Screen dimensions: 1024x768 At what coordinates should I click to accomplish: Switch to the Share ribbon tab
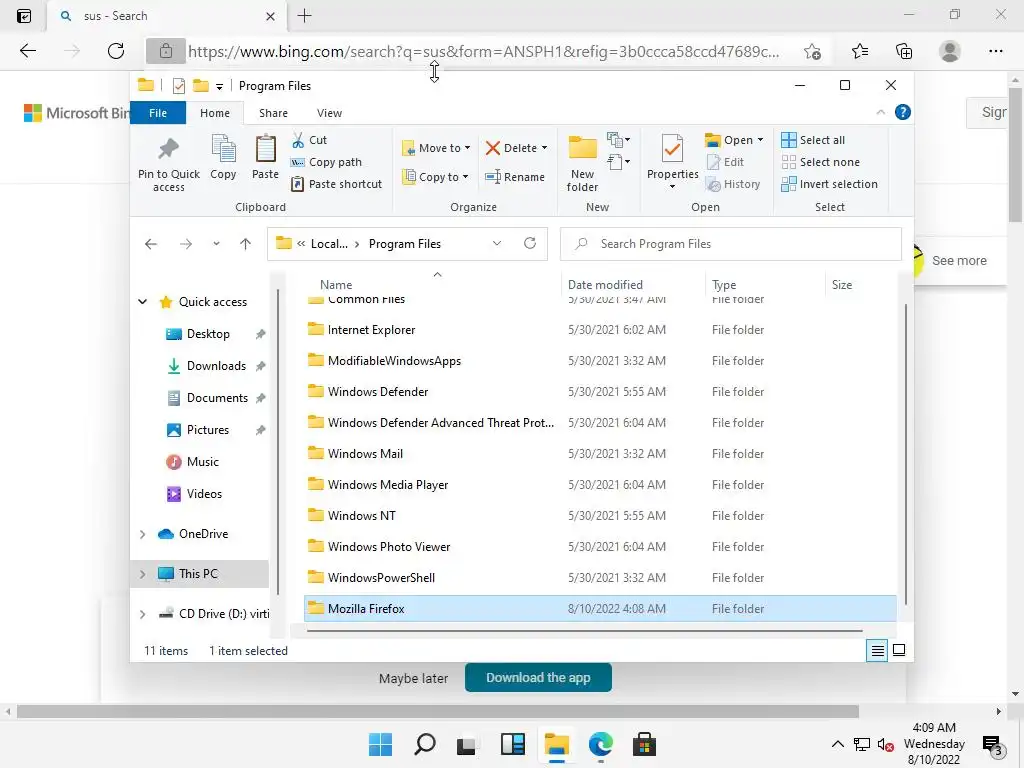pos(273,113)
